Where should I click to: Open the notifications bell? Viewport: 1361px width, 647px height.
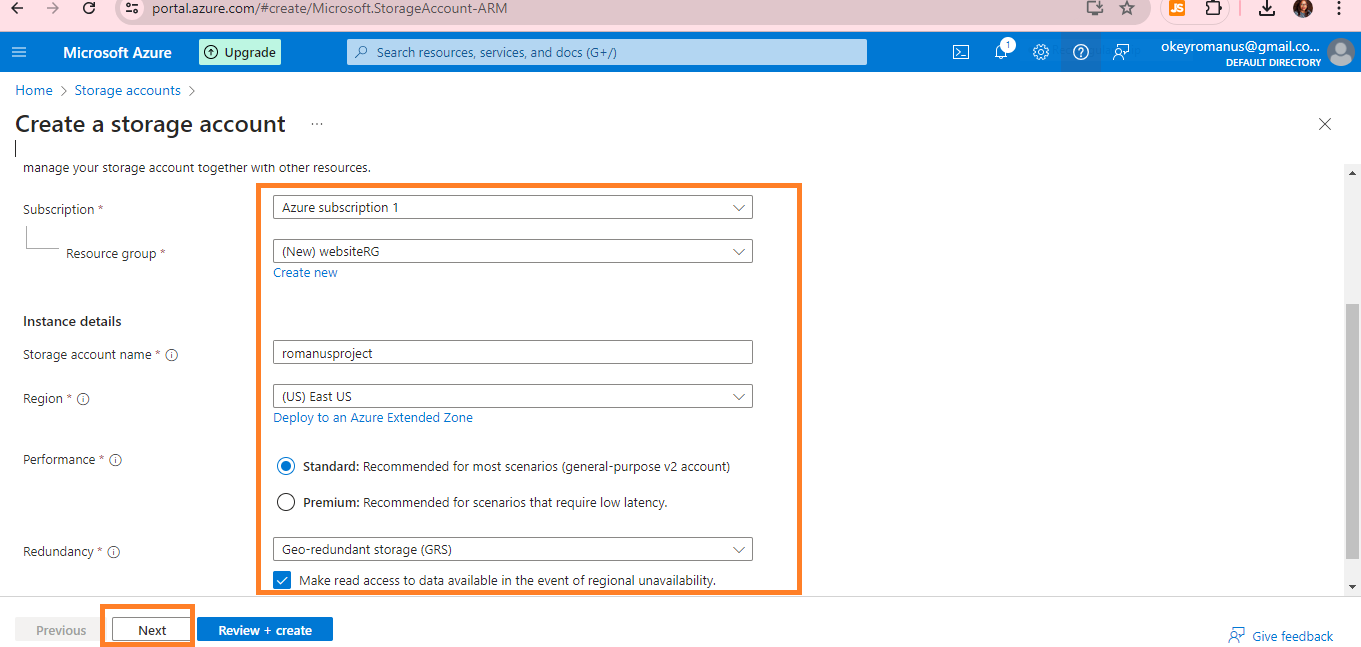(x=1001, y=52)
